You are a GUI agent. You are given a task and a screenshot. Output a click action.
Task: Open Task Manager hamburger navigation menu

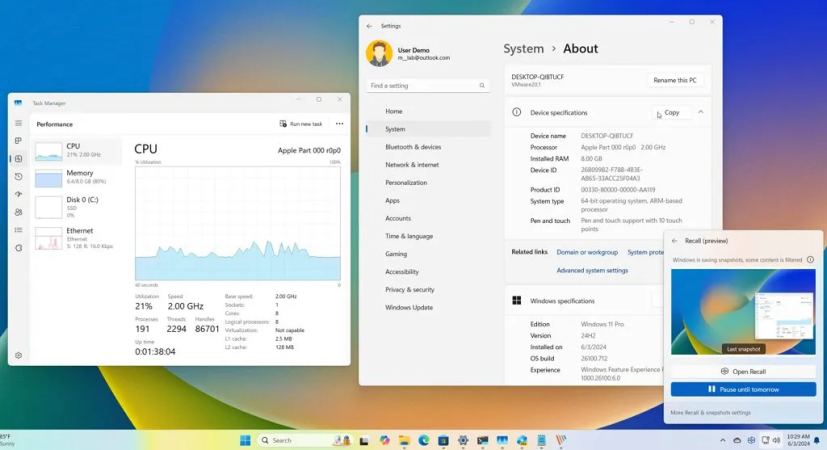pos(18,123)
